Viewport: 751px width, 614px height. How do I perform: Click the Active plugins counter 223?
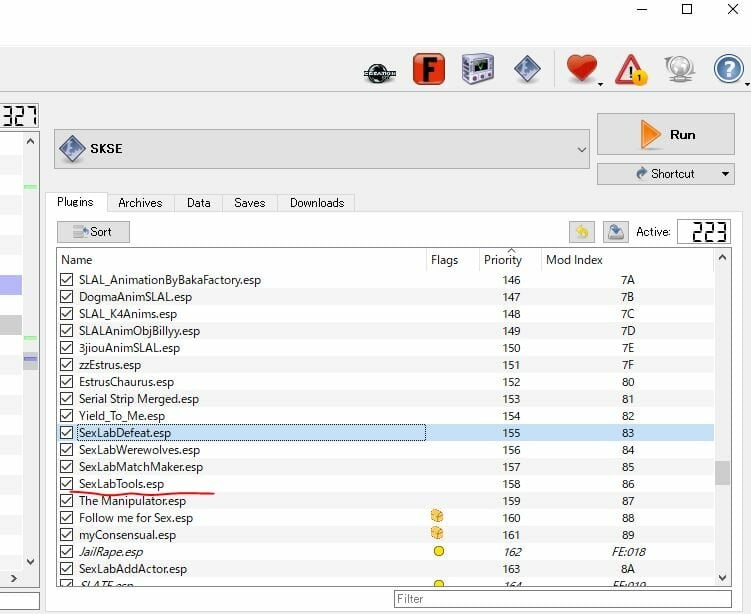pos(704,232)
